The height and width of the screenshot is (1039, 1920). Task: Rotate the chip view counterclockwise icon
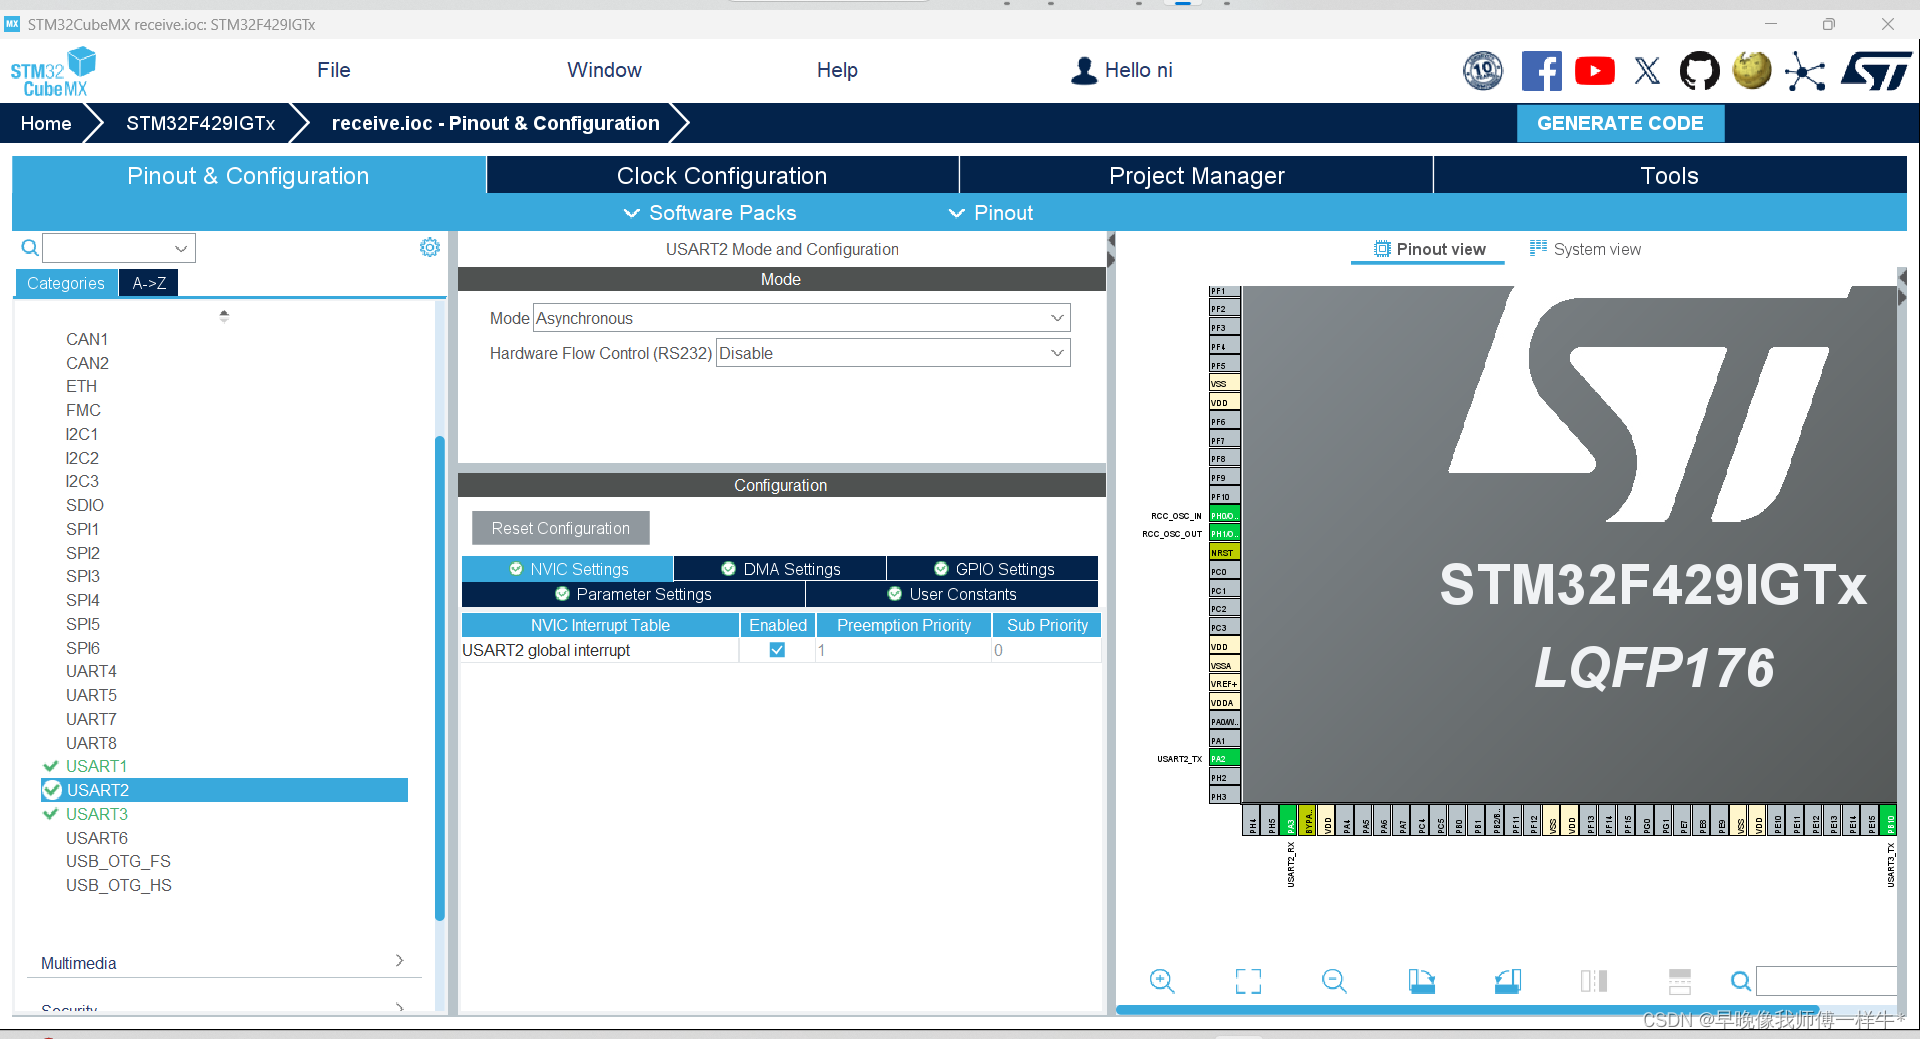(x=1508, y=981)
